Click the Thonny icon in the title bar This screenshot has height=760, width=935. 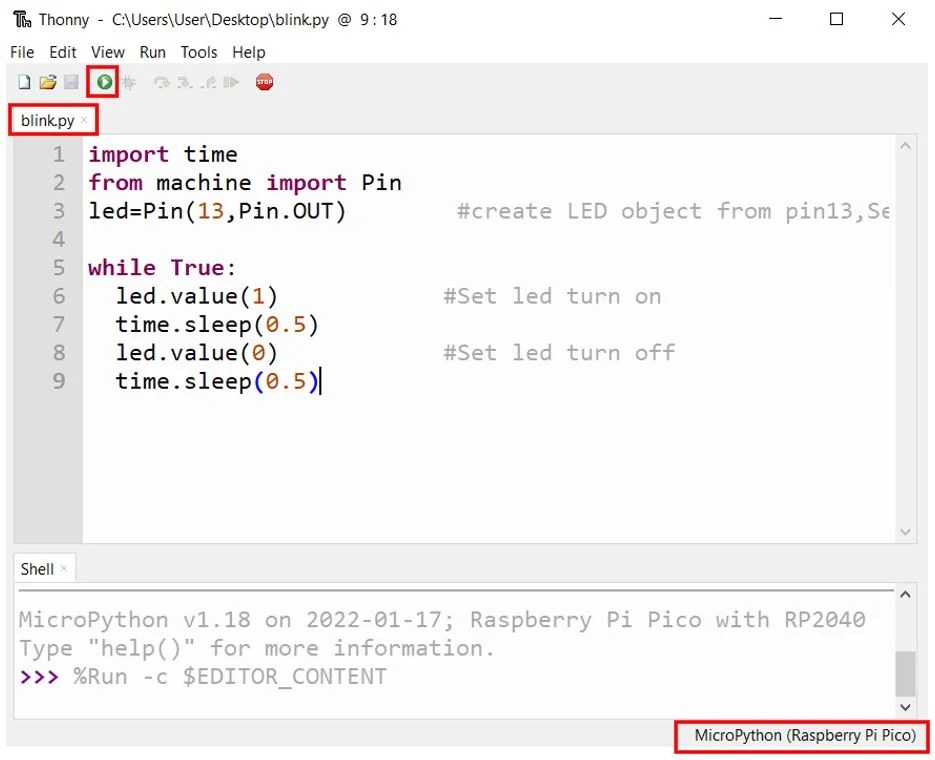(x=20, y=19)
